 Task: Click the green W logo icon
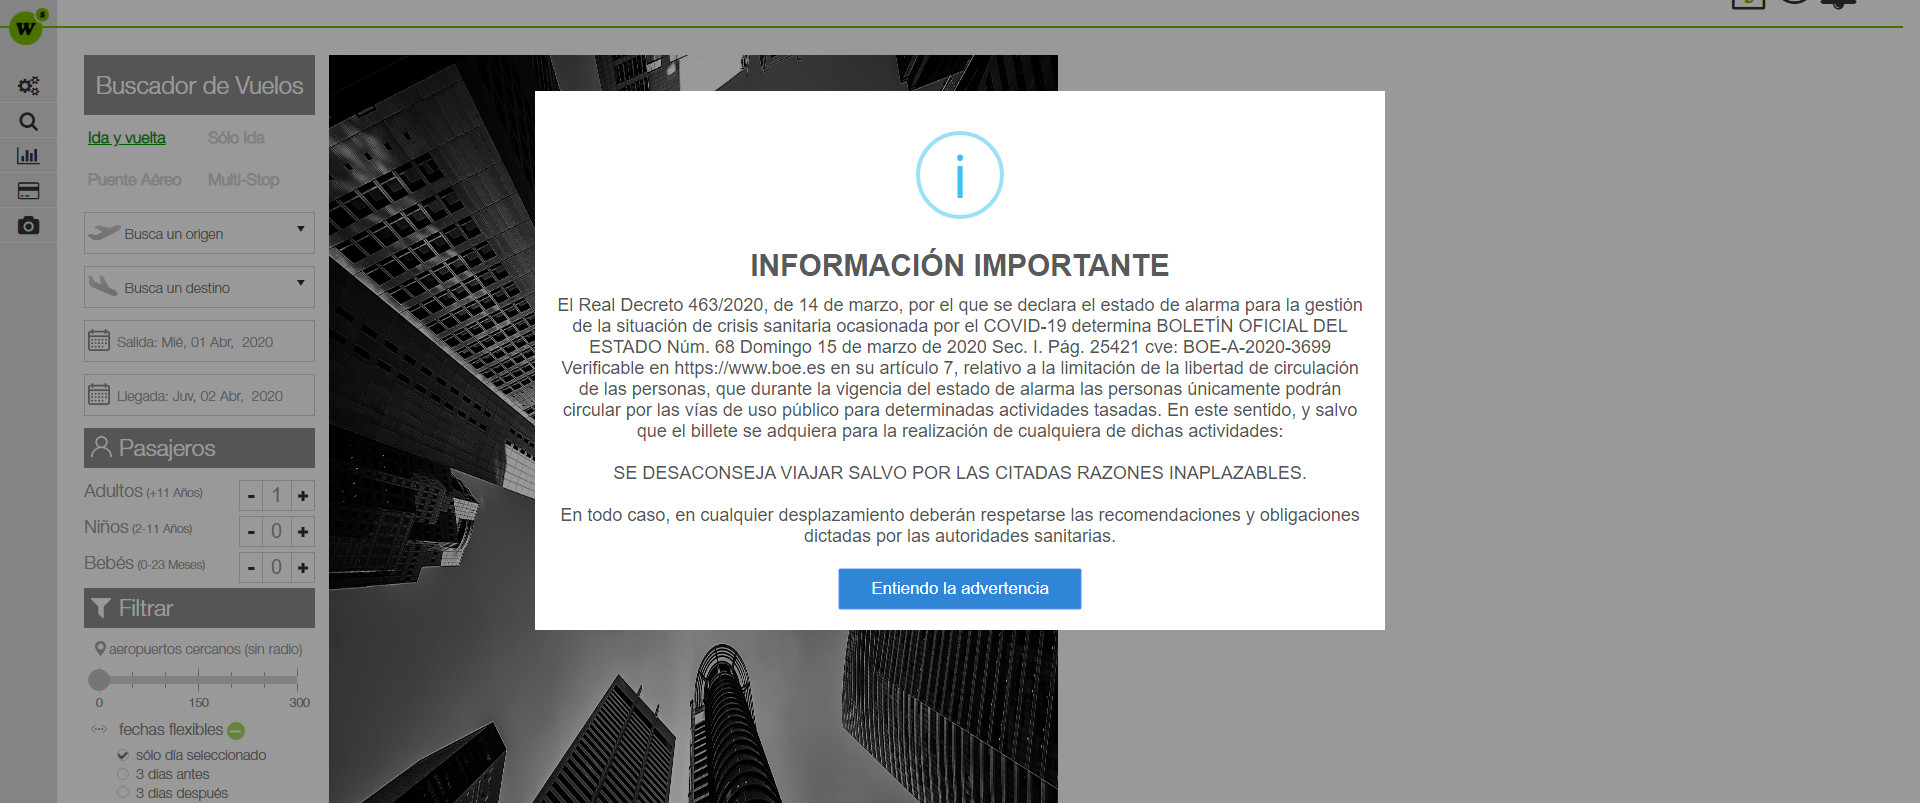pyautogui.click(x=26, y=28)
